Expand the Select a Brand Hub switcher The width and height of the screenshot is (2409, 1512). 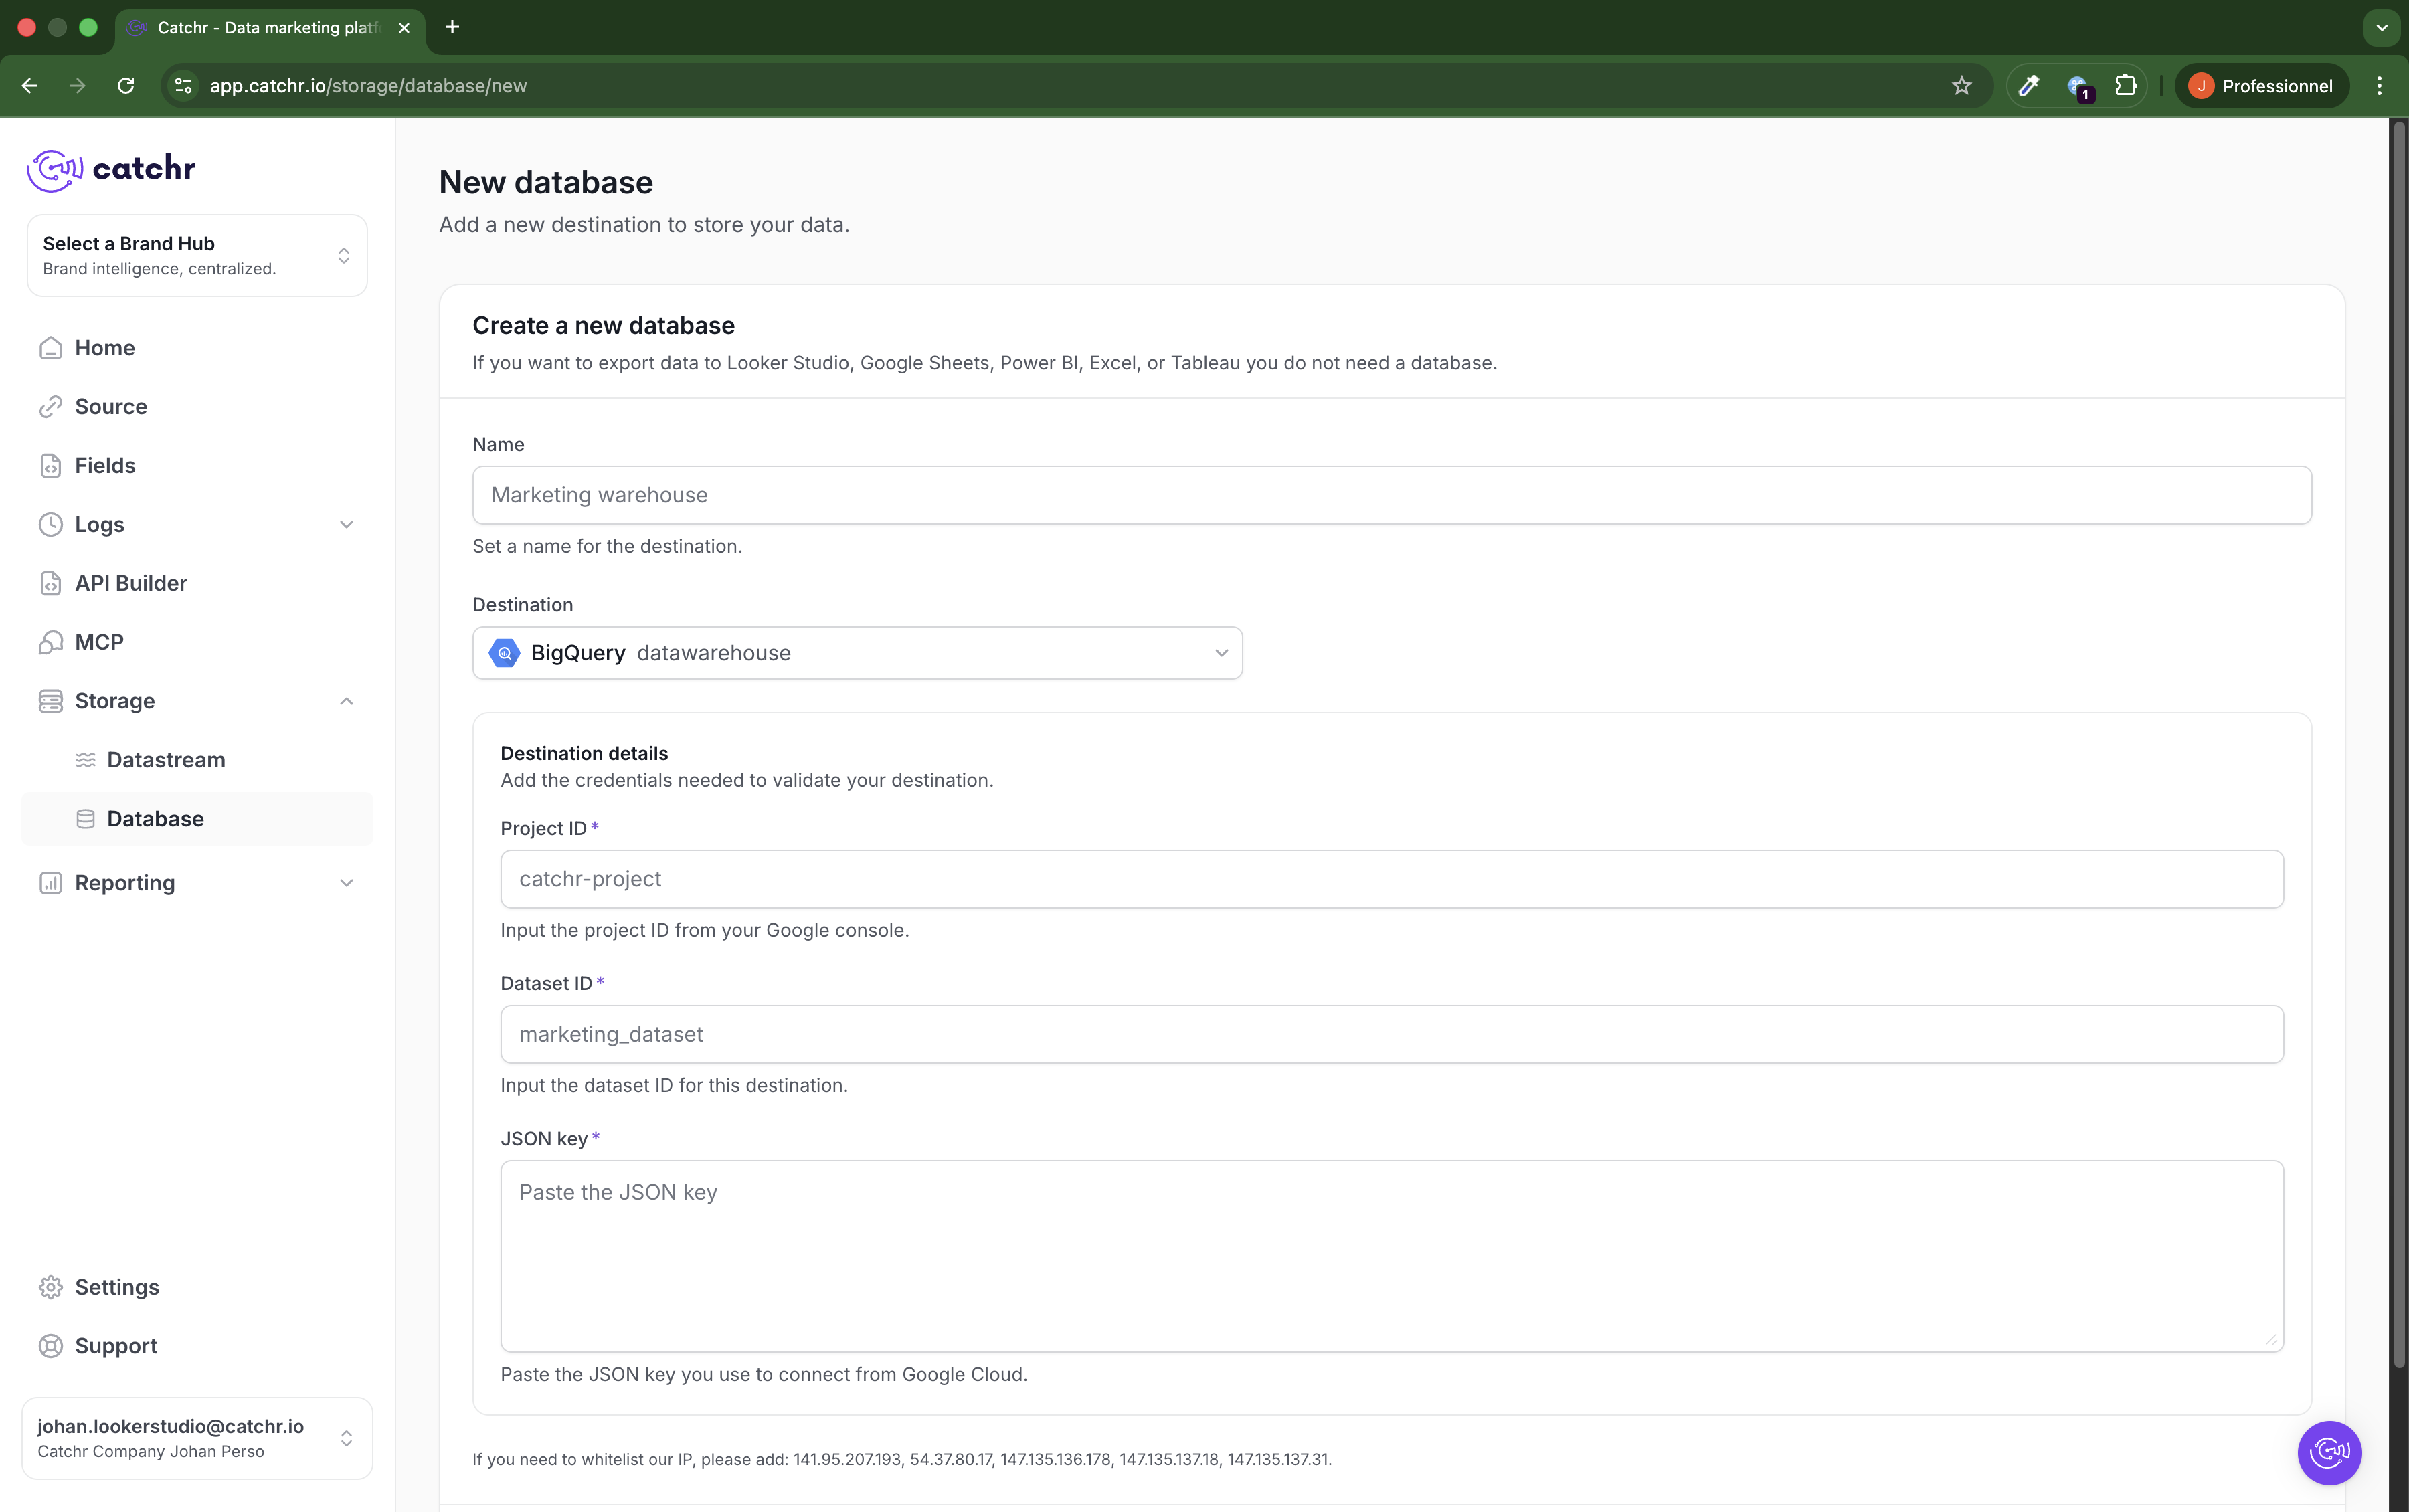197,255
